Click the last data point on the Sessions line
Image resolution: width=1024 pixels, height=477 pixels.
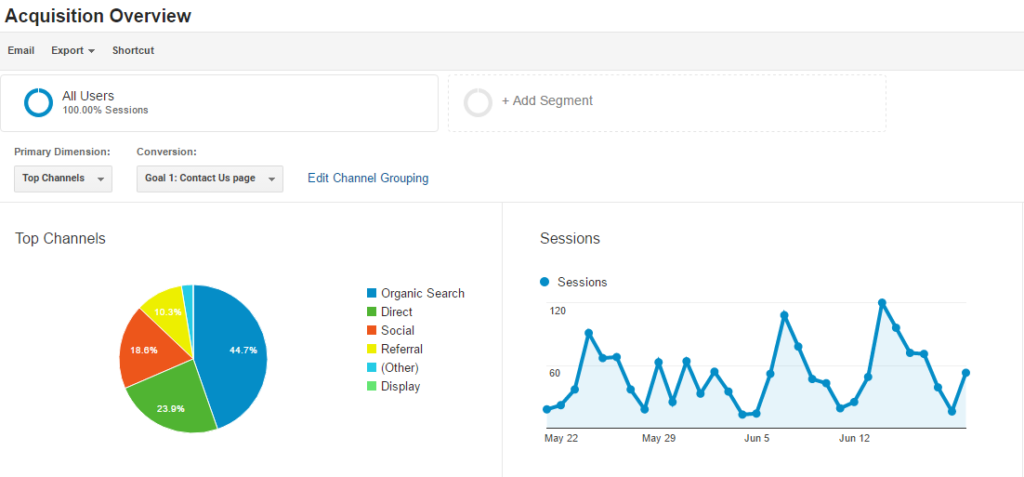coord(966,373)
